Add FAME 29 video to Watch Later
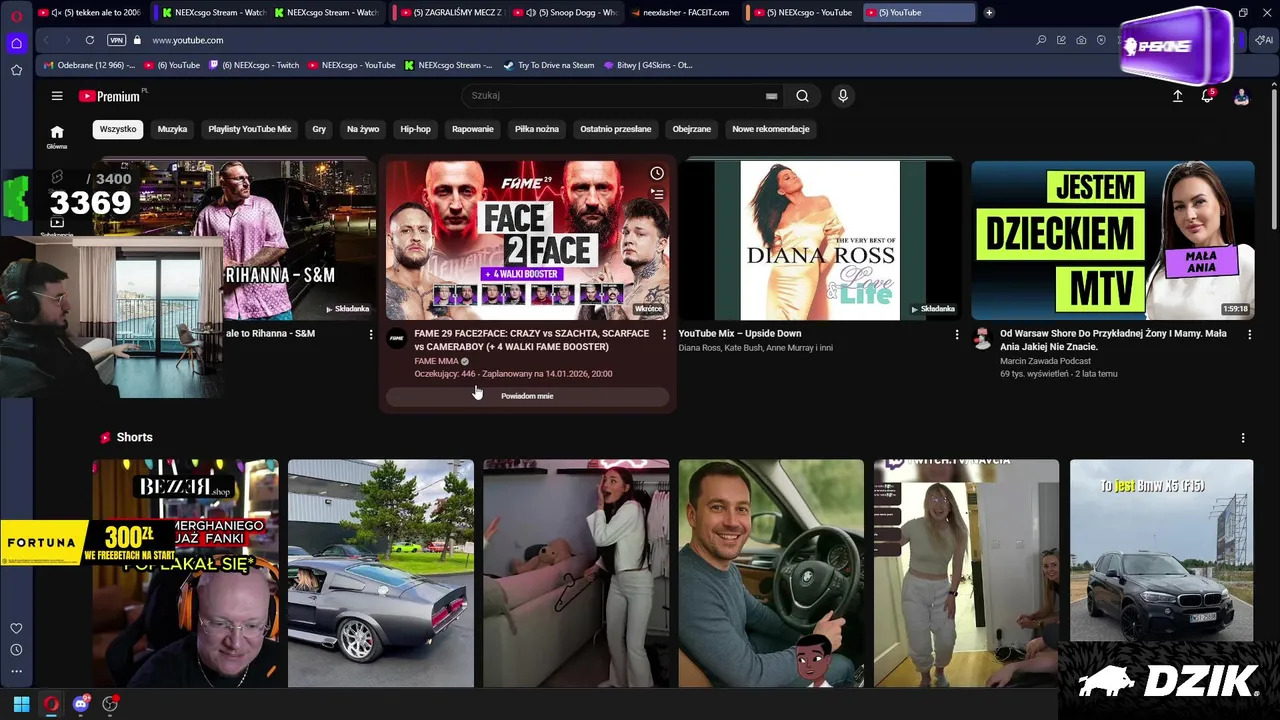The width and height of the screenshot is (1280, 720). pos(657,173)
